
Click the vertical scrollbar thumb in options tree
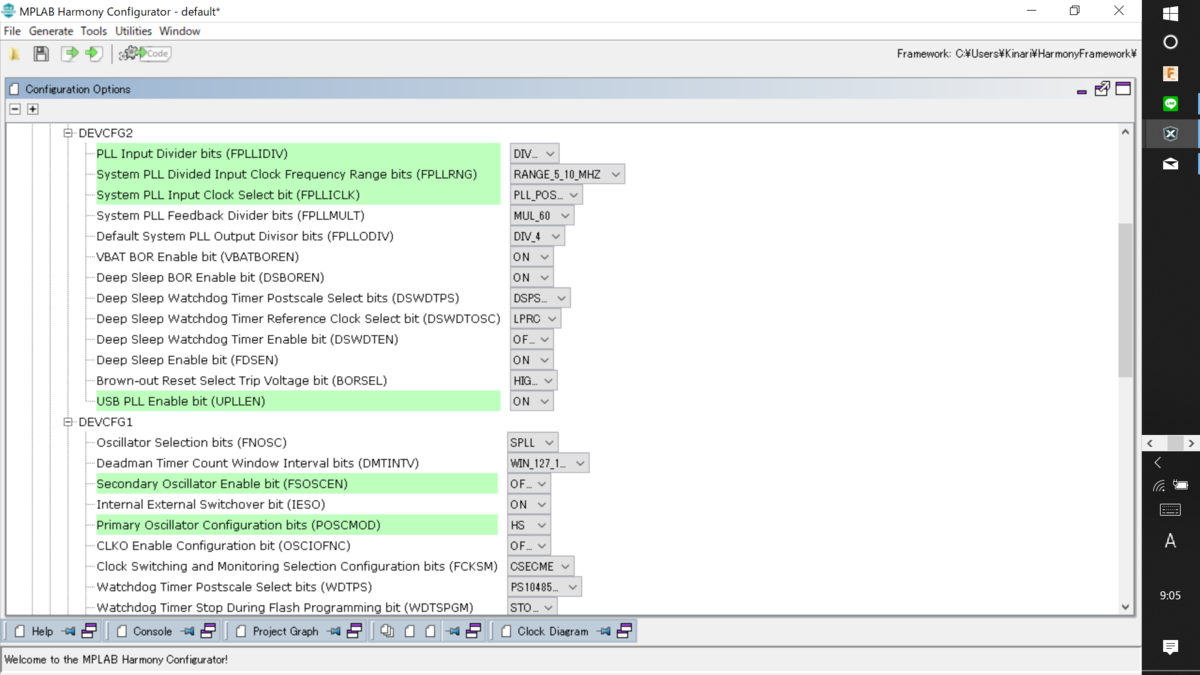[x=1126, y=300]
